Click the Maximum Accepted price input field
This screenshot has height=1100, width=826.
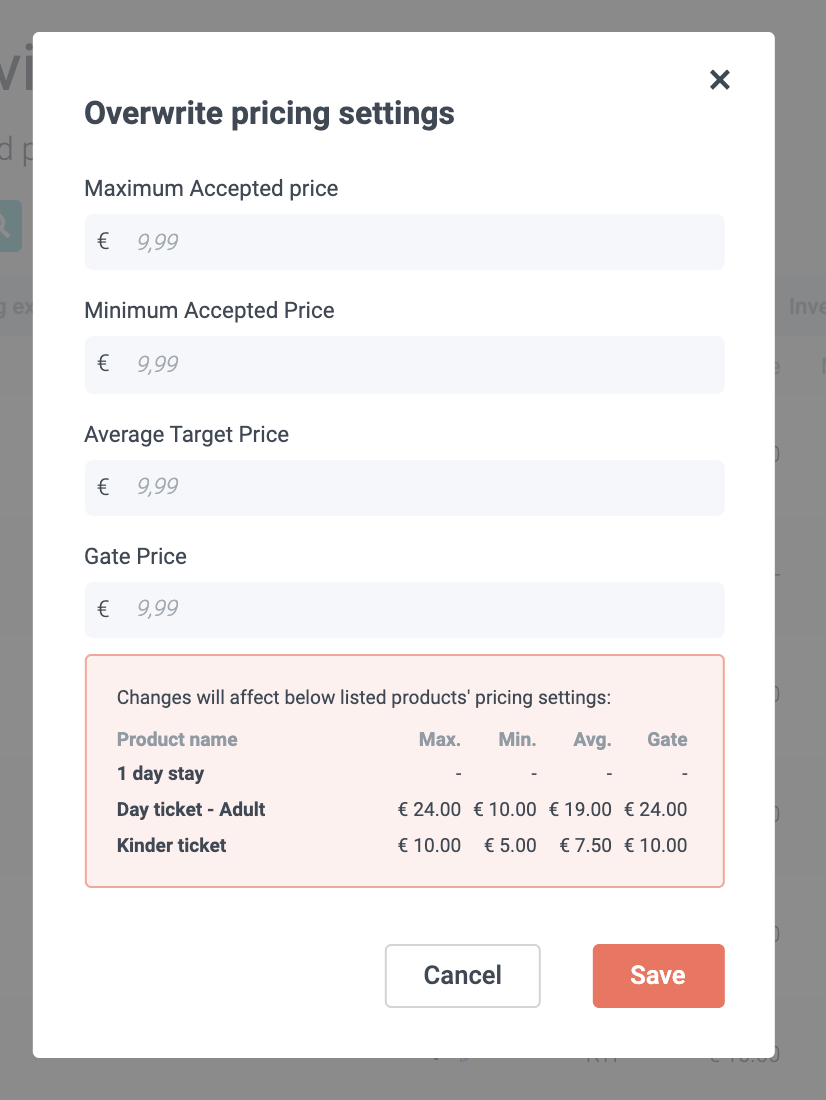(x=420, y=242)
